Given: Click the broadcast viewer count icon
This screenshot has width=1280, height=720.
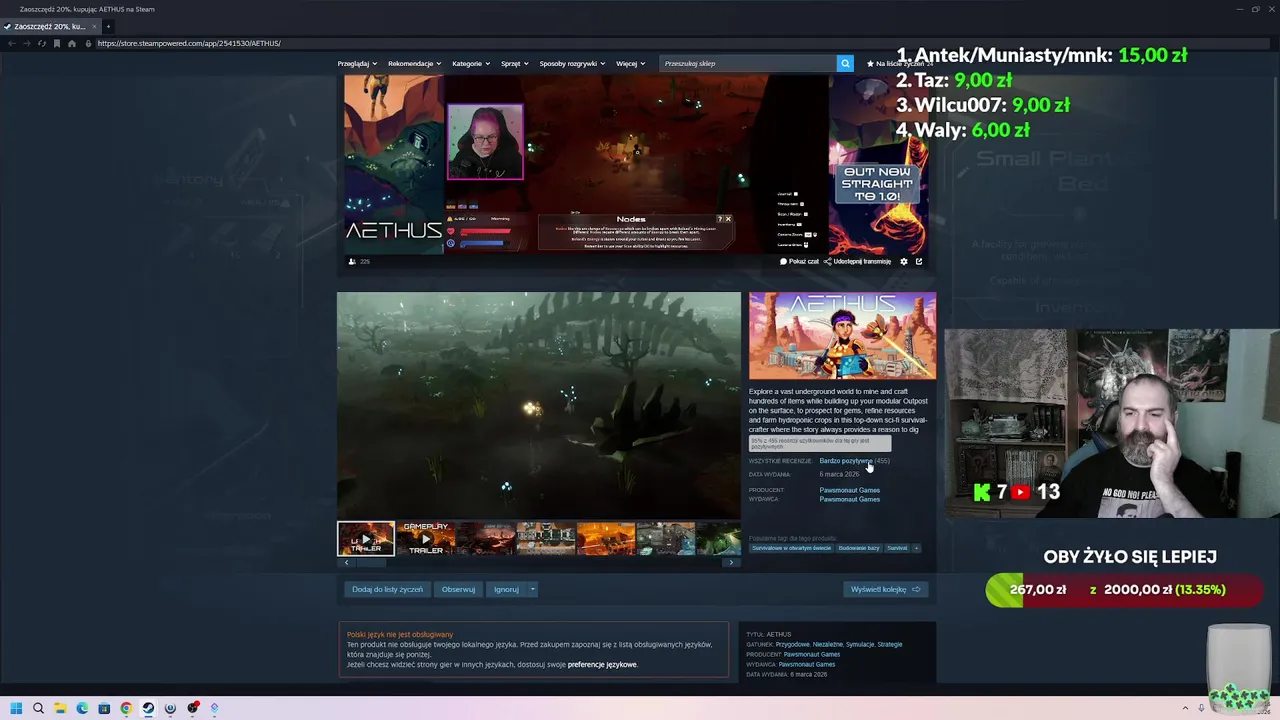Looking at the screenshot, I should coord(352,261).
